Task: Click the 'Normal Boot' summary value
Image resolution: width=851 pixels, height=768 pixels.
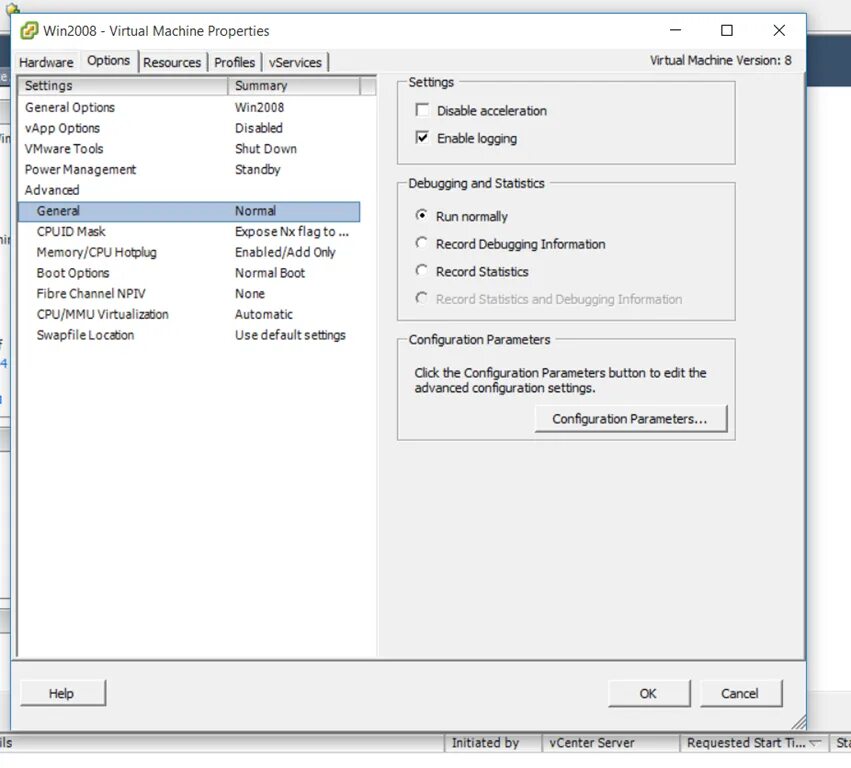Action: [x=270, y=273]
